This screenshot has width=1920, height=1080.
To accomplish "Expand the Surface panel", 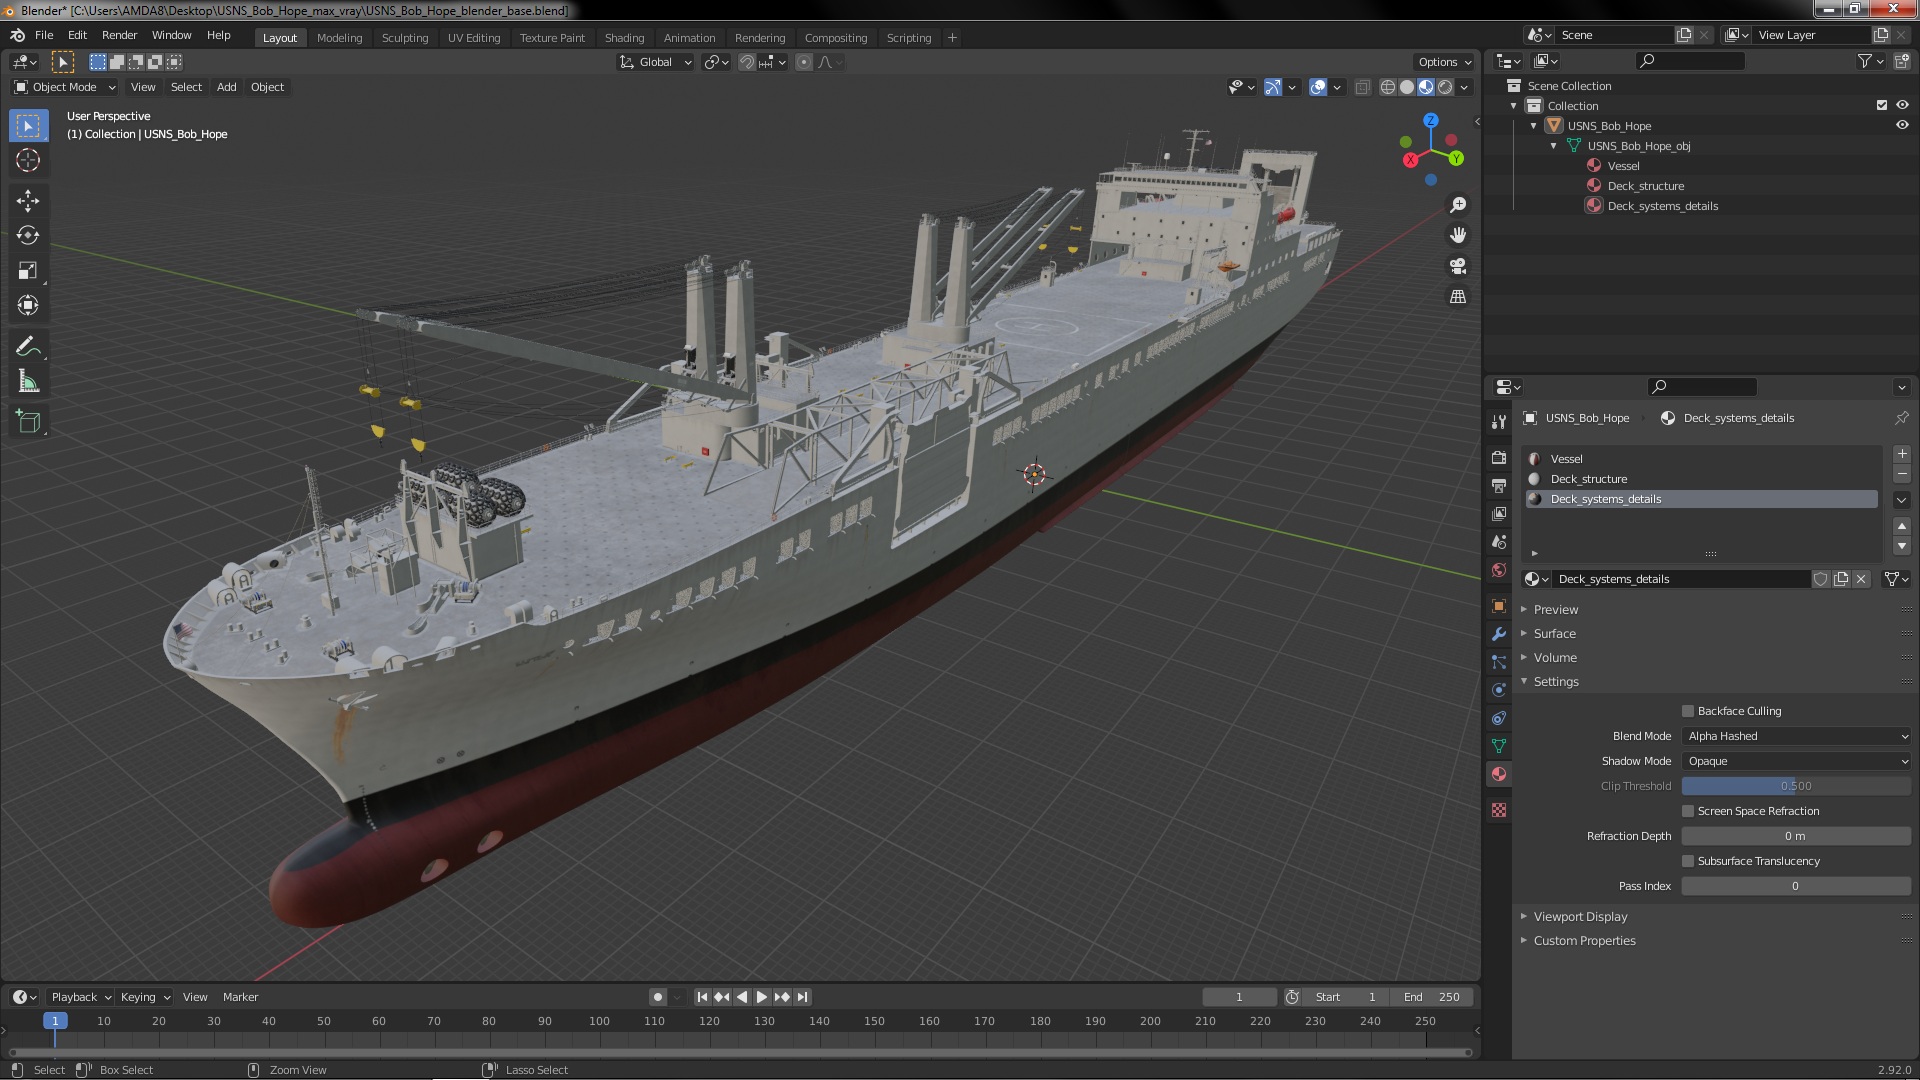I will tap(1554, 634).
